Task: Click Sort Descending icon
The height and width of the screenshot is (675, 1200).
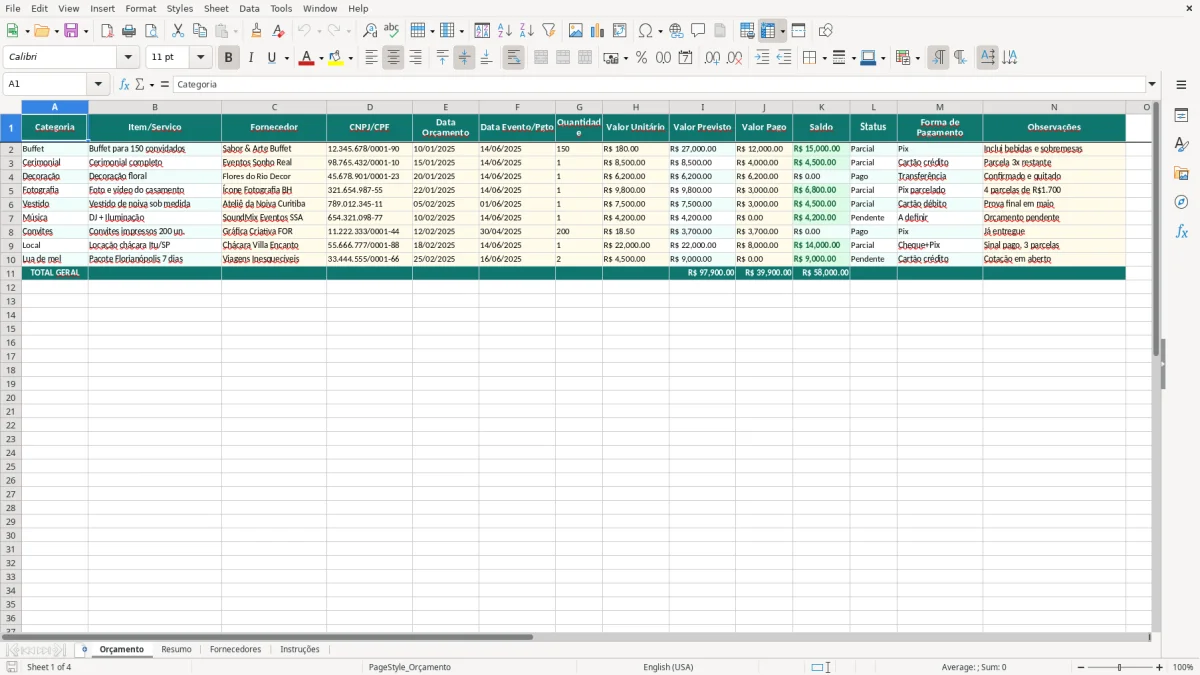Action: 527,31
